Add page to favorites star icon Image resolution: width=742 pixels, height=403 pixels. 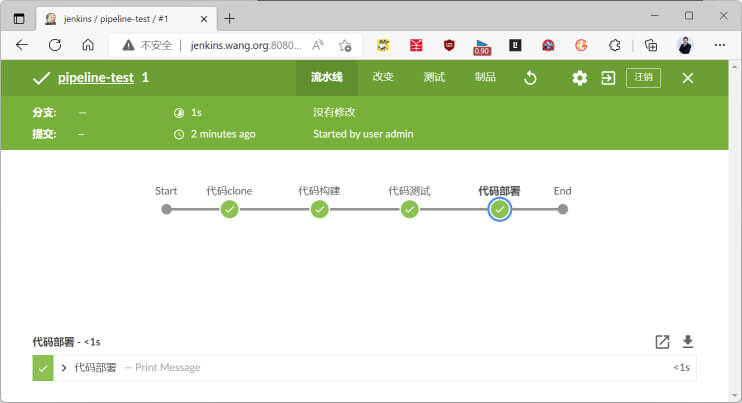[345, 45]
